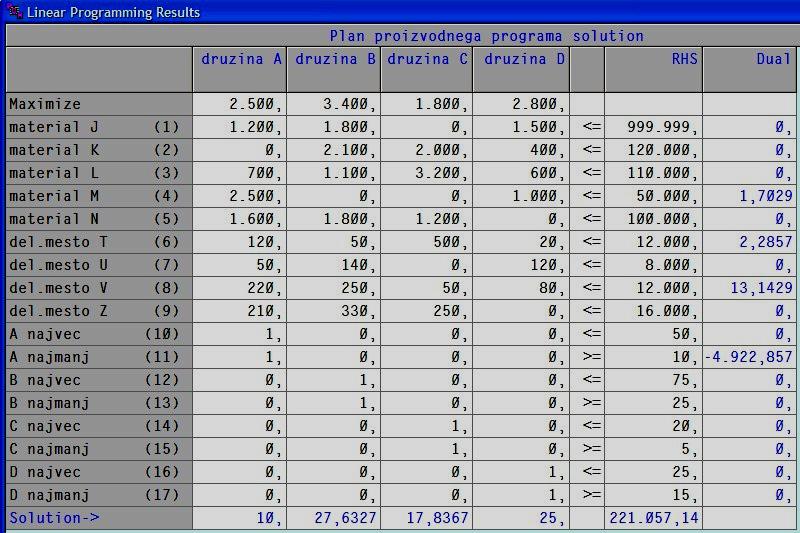800x533 pixels.
Task: Click the Linear Programming Results window icon
Action: 15,11
